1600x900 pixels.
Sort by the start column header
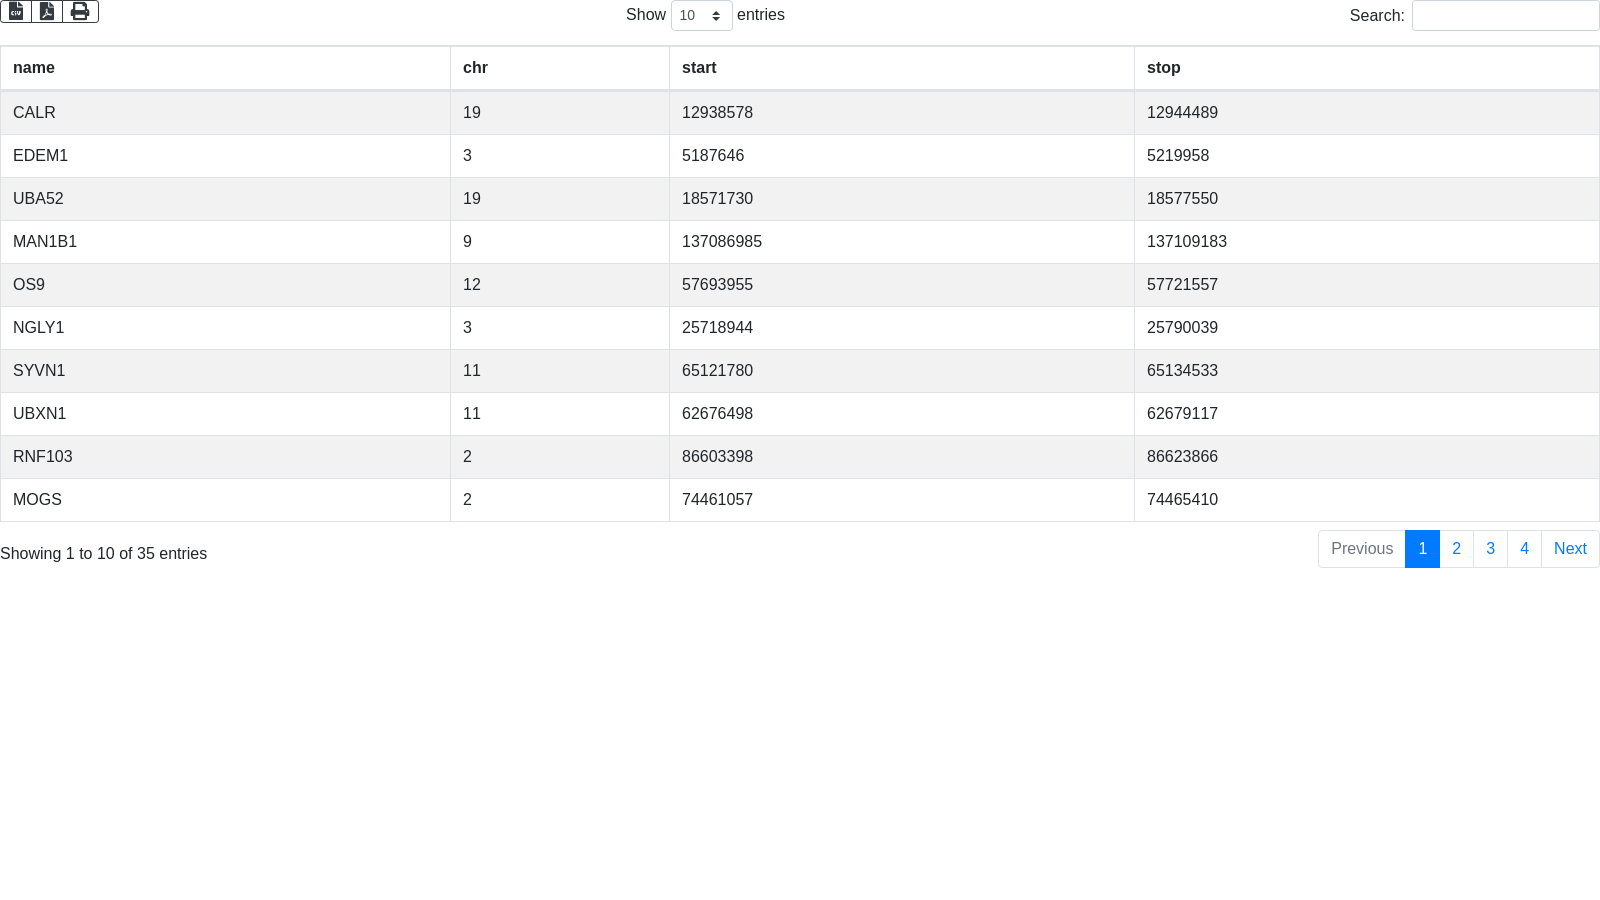coord(699,68)
